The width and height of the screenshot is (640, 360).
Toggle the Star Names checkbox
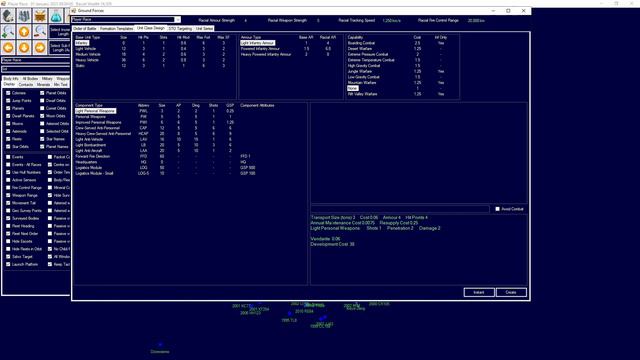pos(42,139)
